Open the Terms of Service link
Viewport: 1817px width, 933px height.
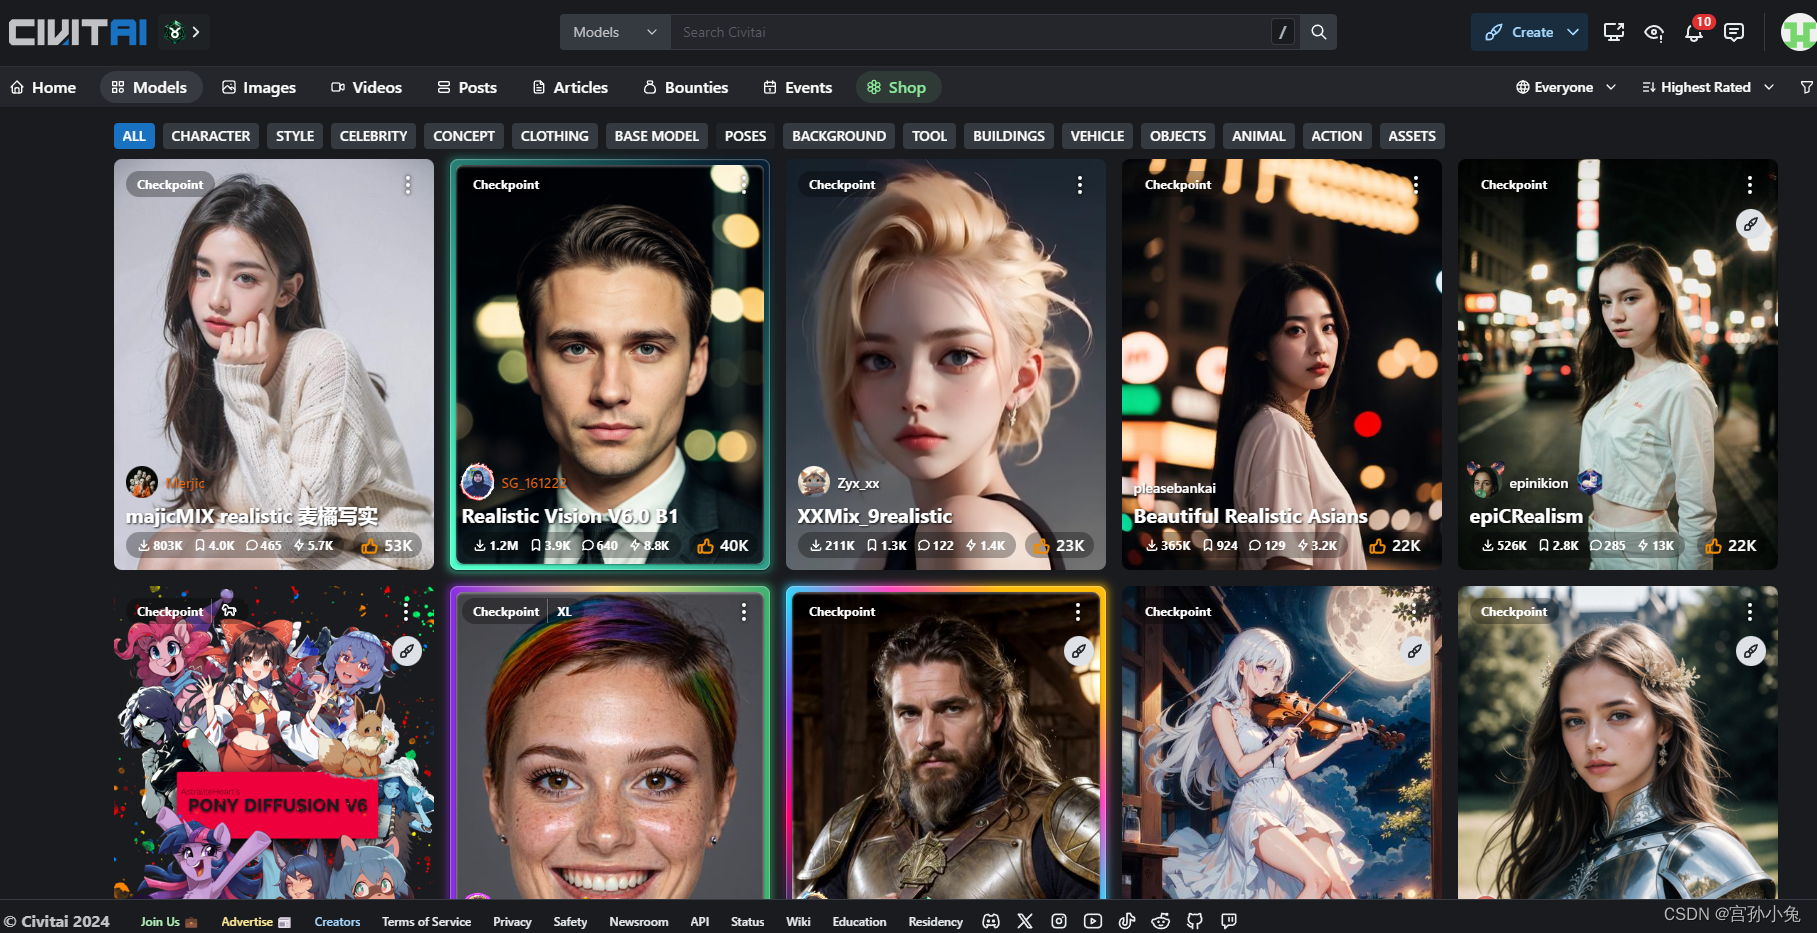(426, 921)
